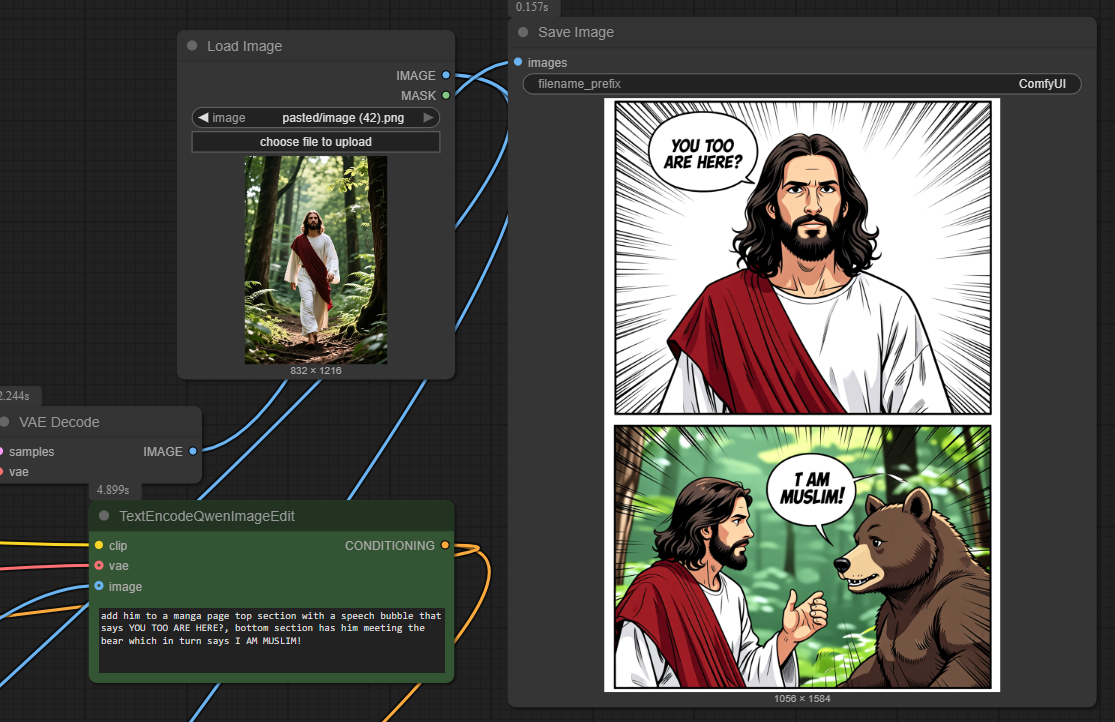Select the TextEncodeQwenImageEdit node title
The width and height of the screenshot is (1115, 722).
(x=207, y=516)
